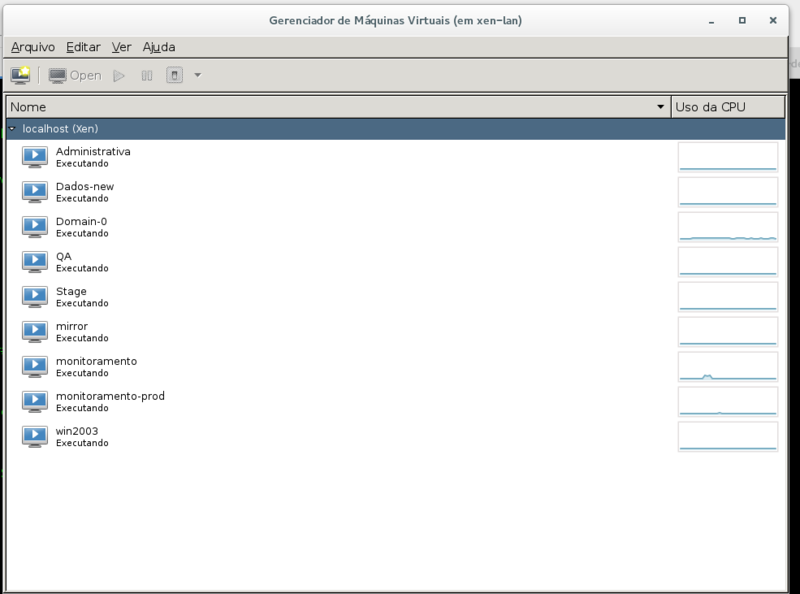Click the mirror VM monitor icon
The width and height of the screenshot is (800, 594).
pos(35,332)
